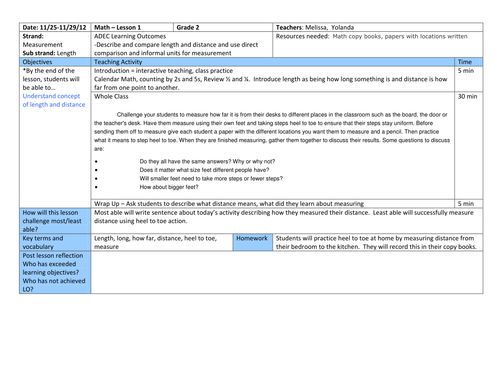The image size is (500, 386).
Task: Click the ADEC Learning Outcomes text
Action: [130, 36]
